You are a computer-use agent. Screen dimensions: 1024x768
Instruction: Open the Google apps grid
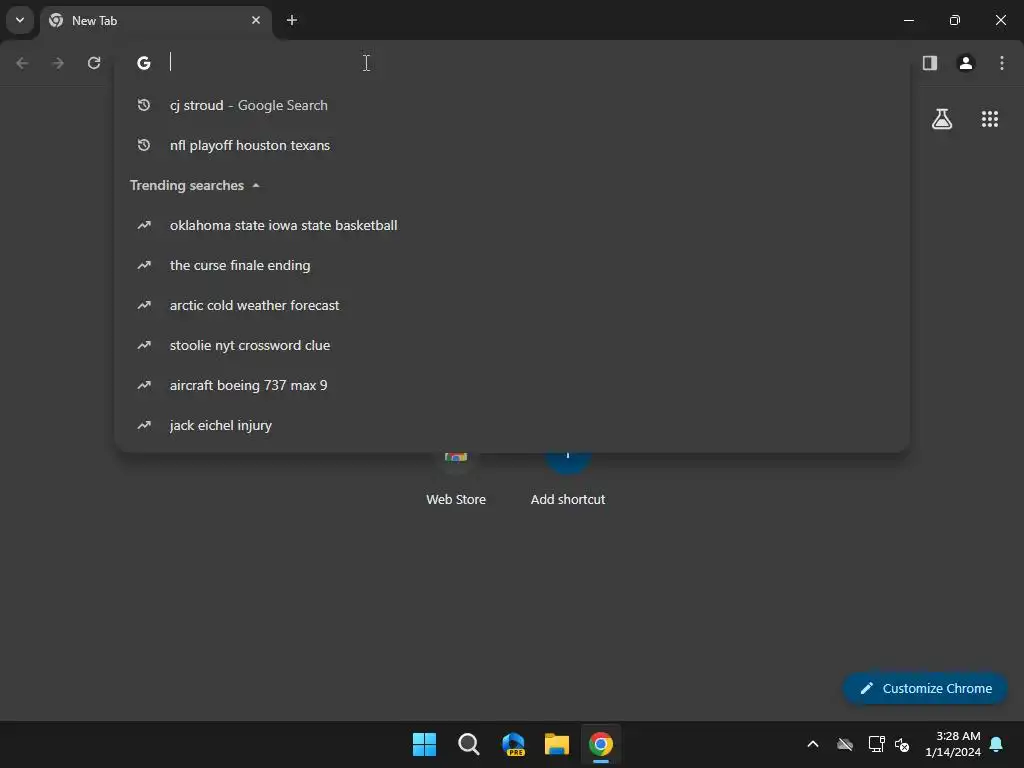(x=990, y=119)
